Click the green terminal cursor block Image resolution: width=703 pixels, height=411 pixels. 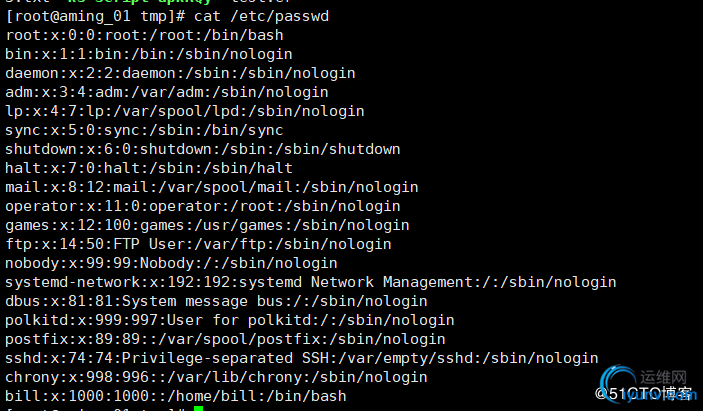point(199,408)
